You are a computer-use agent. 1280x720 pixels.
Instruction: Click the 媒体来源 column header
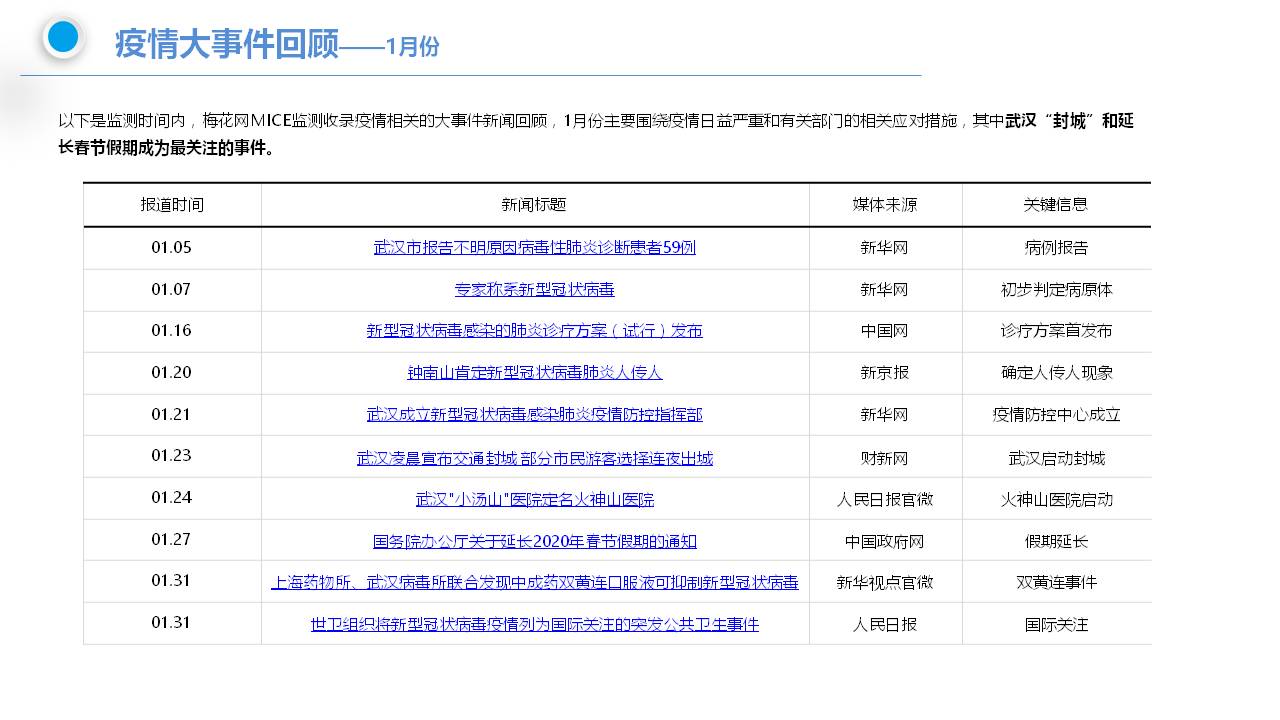click(884, 204)
